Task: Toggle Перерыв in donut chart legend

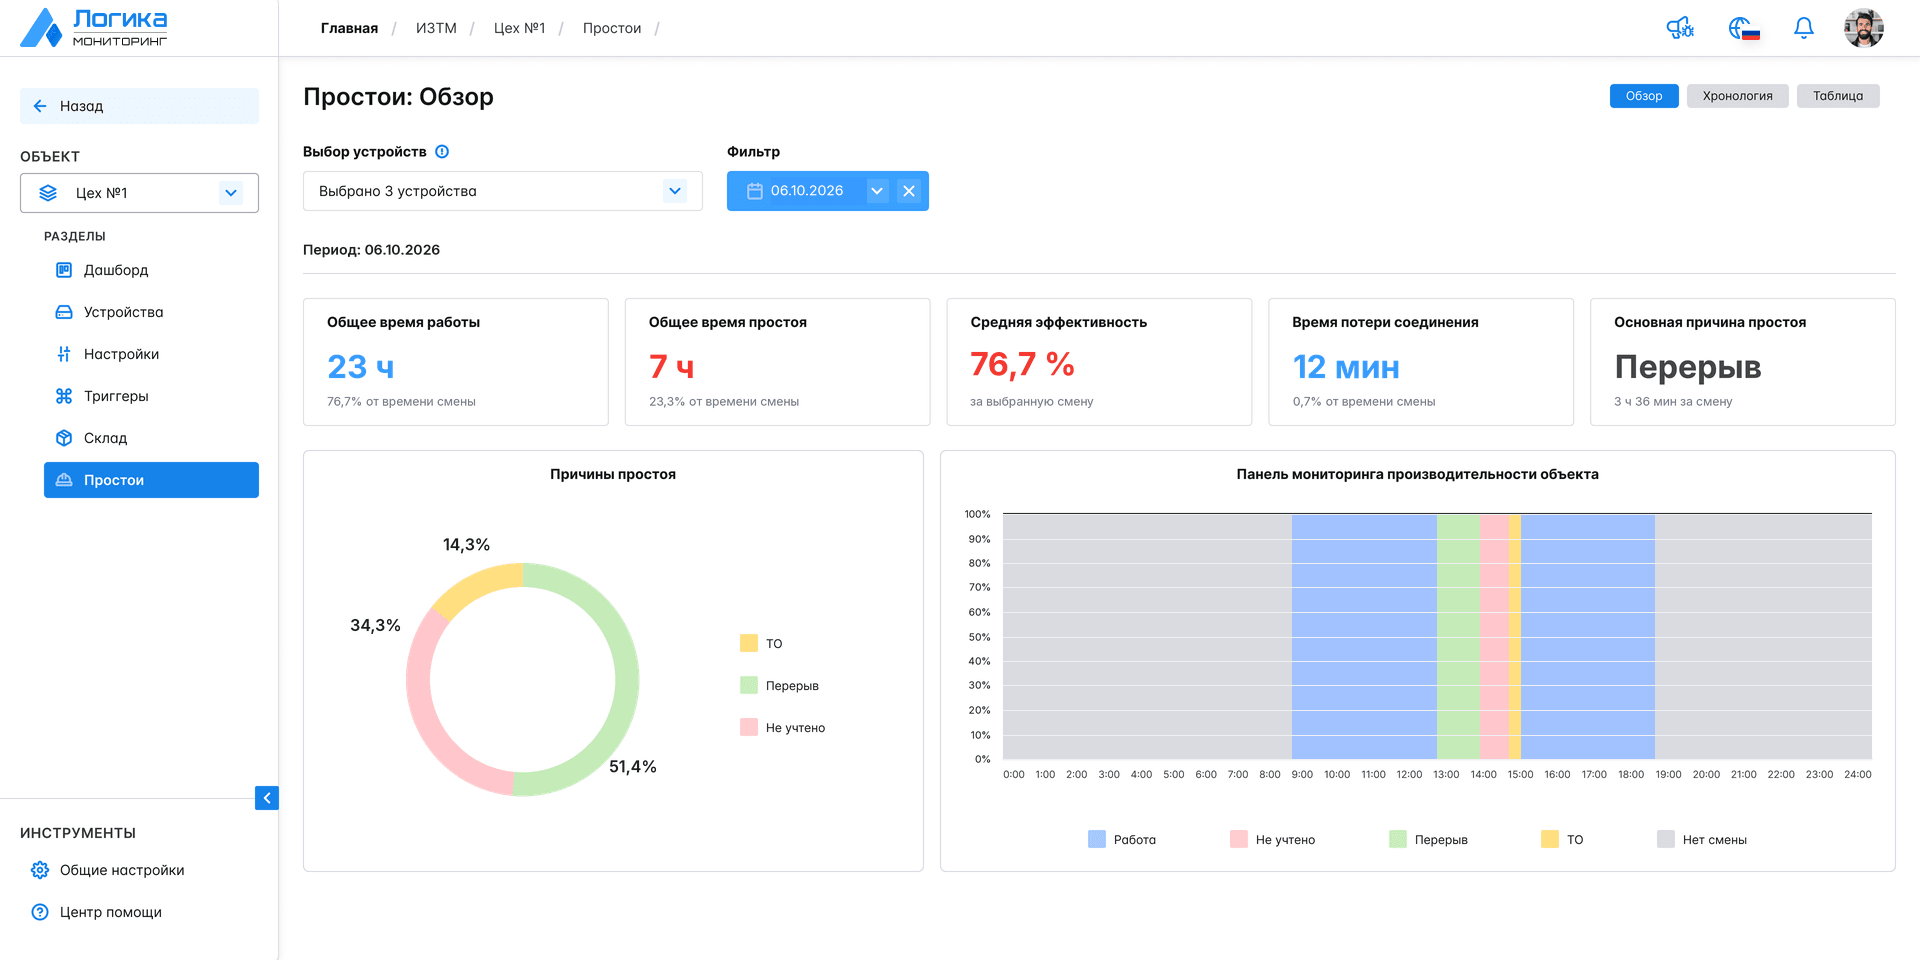Action: coord(779,685)
